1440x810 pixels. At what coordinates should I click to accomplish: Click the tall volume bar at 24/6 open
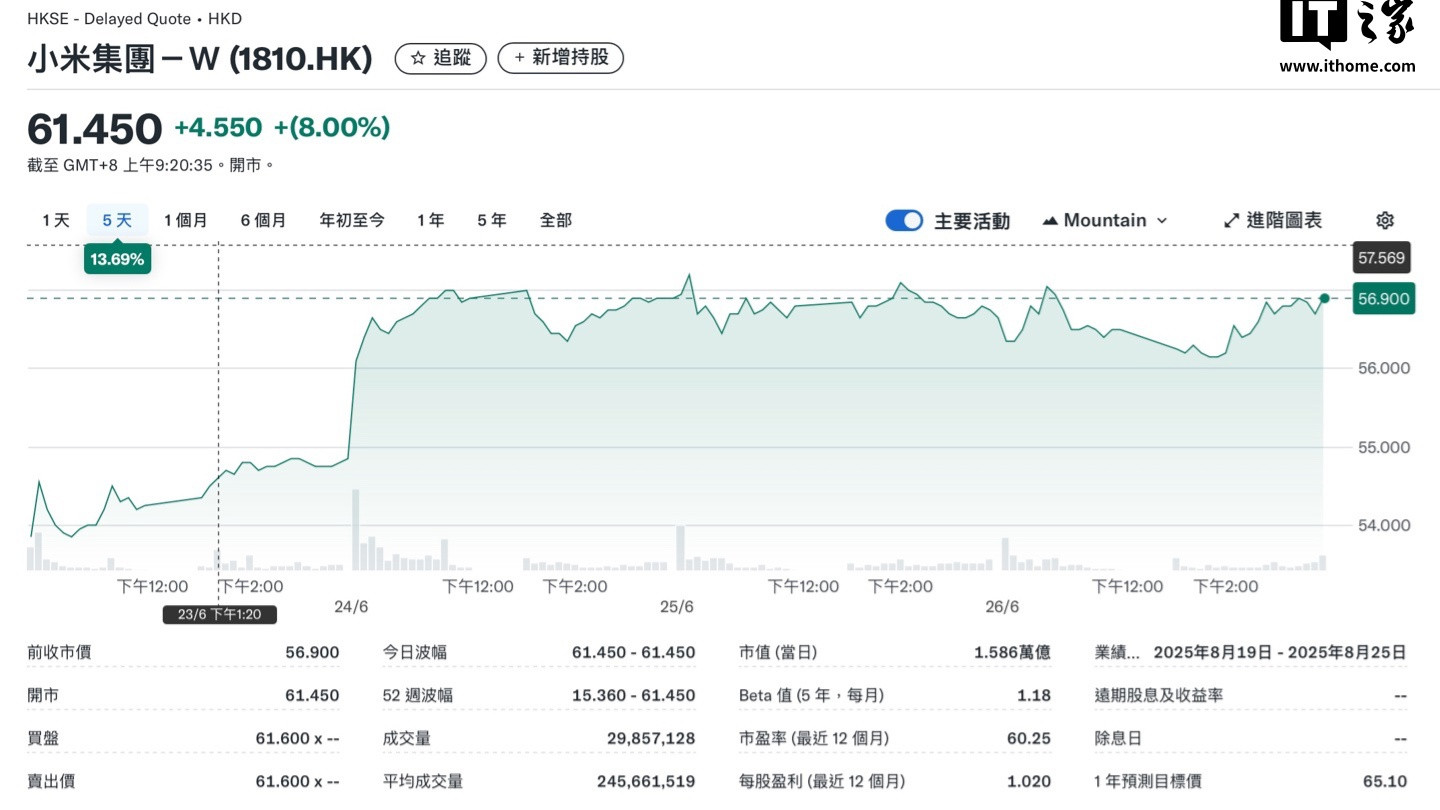coord(356,529)
